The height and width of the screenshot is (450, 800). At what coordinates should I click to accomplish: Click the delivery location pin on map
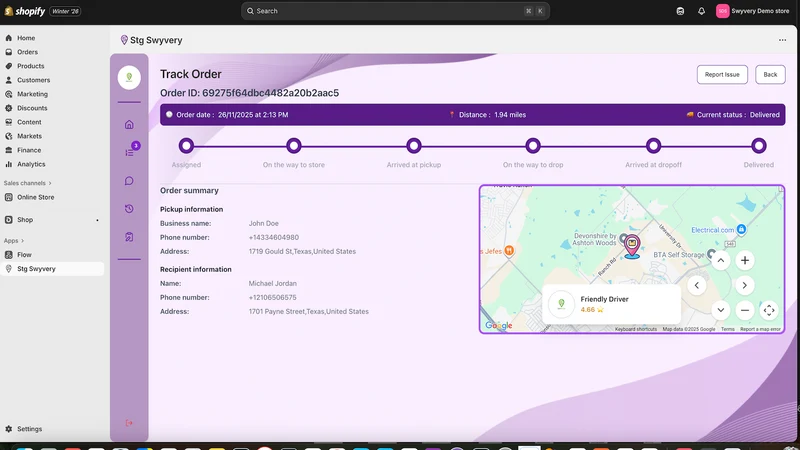pyautogui.click(x=632, y=246)
